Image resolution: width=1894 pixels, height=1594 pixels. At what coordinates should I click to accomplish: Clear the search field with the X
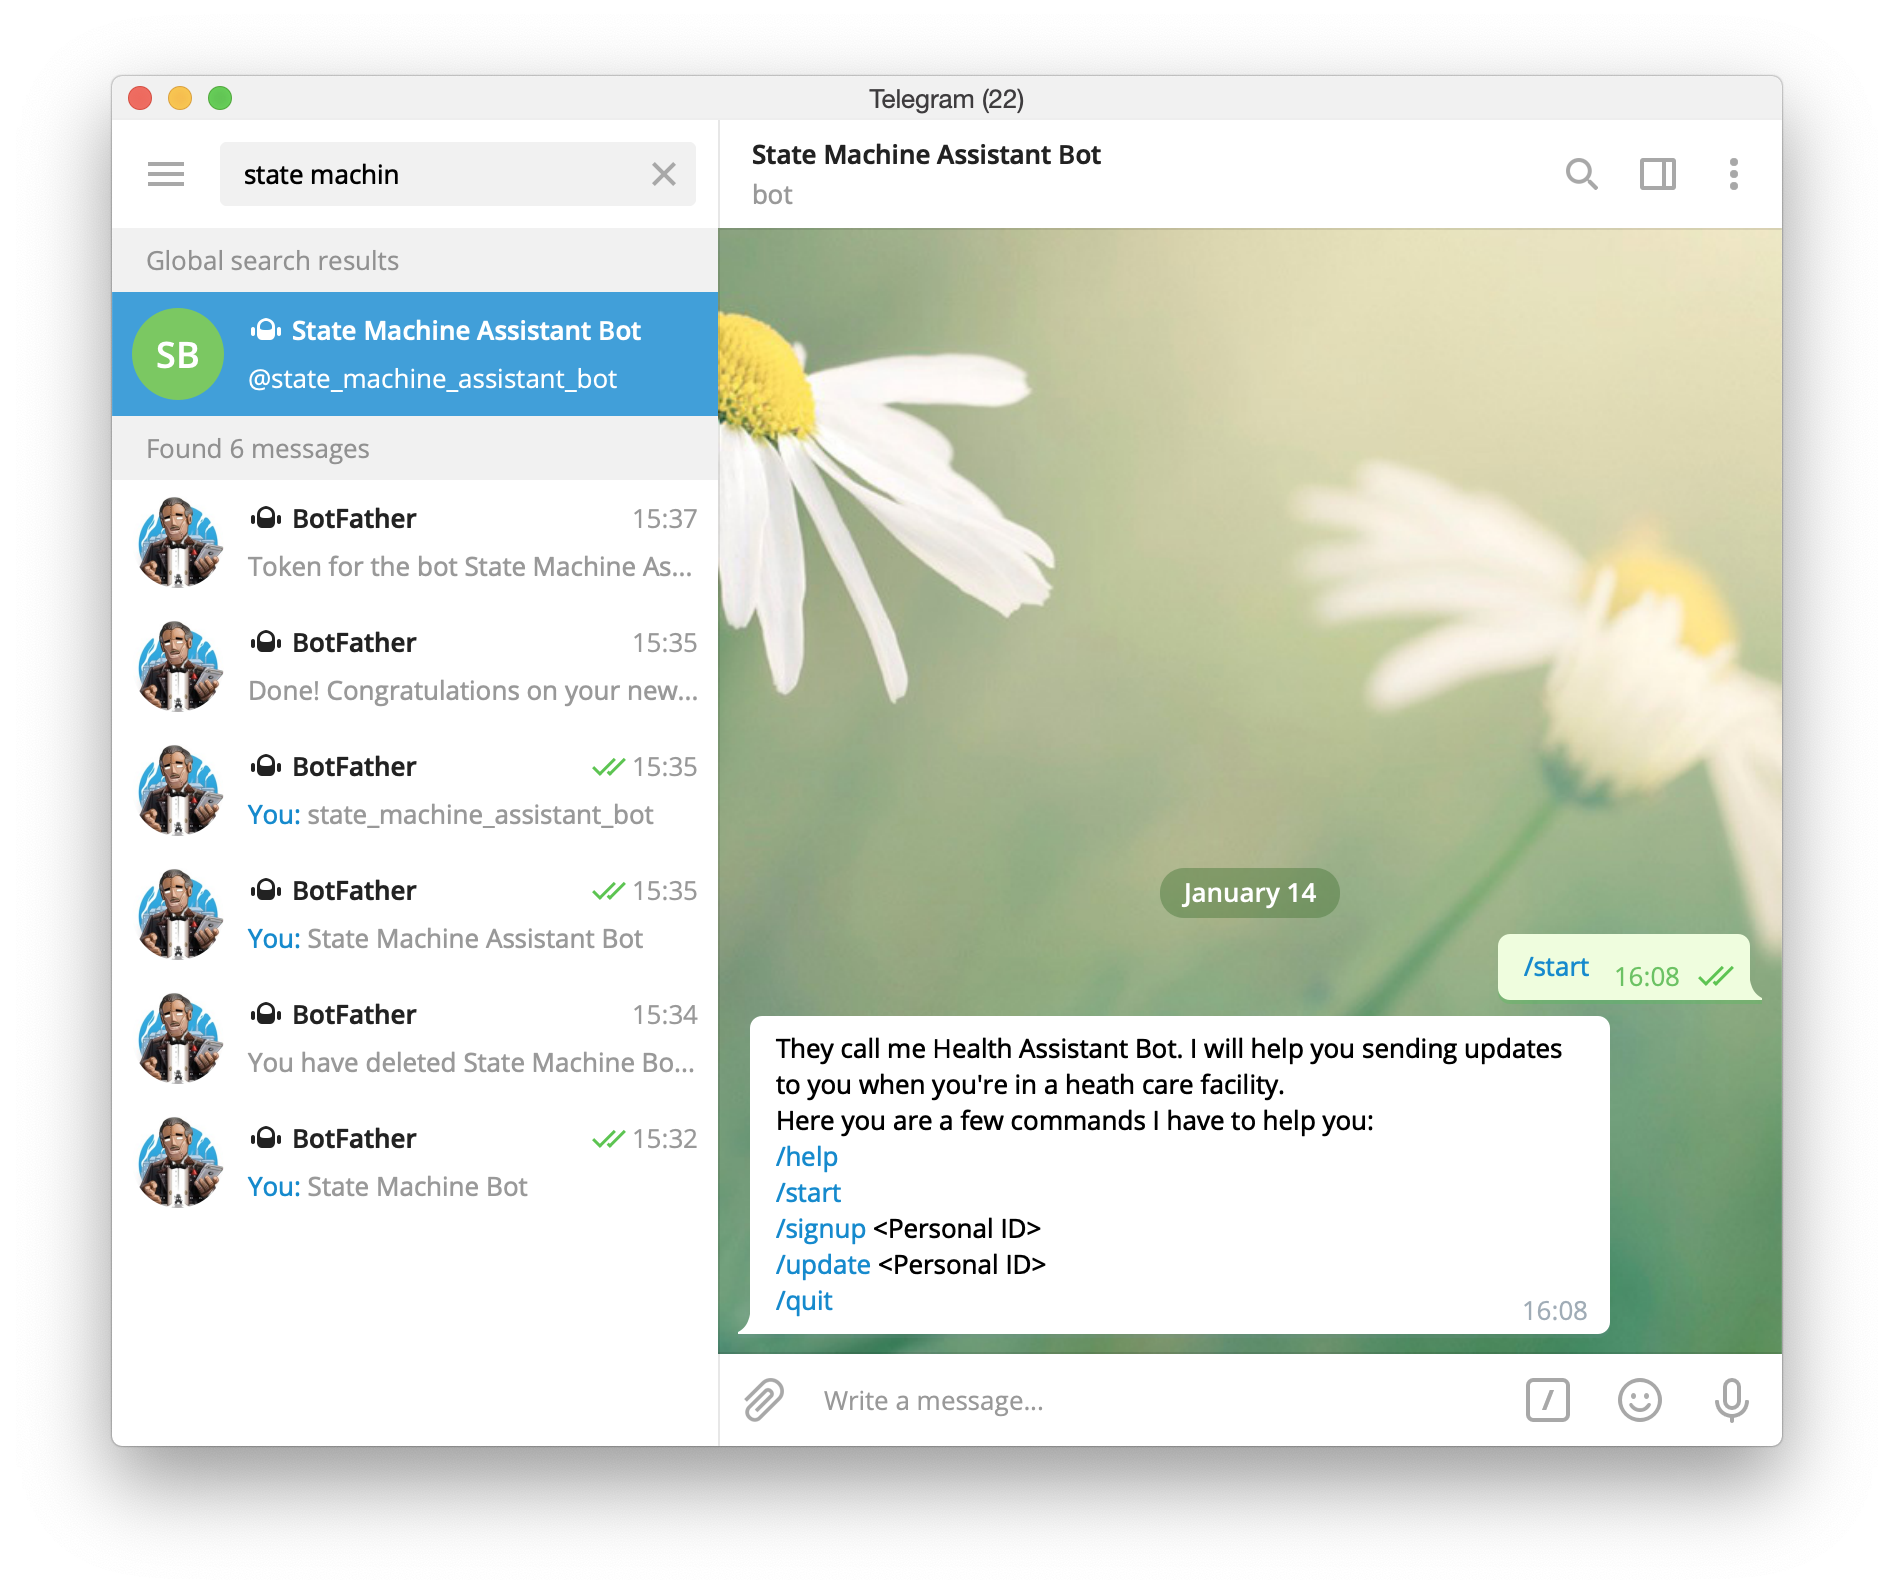click(x=664, y=174)
